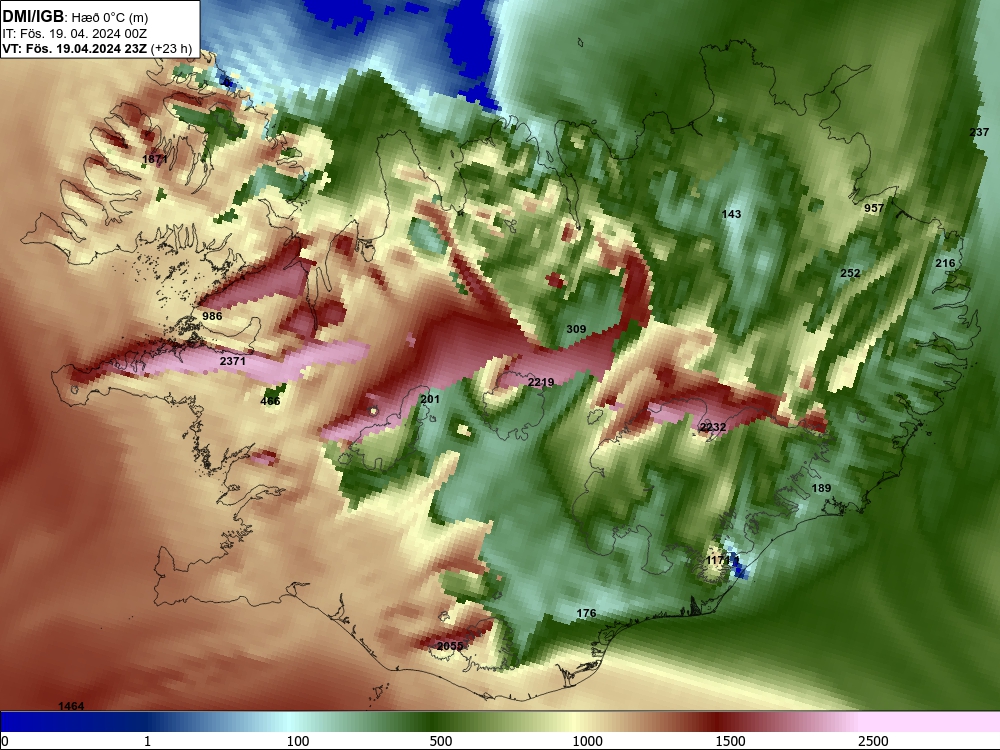Click the map value 1464 in the bottom-left corner

click(71, 705)
